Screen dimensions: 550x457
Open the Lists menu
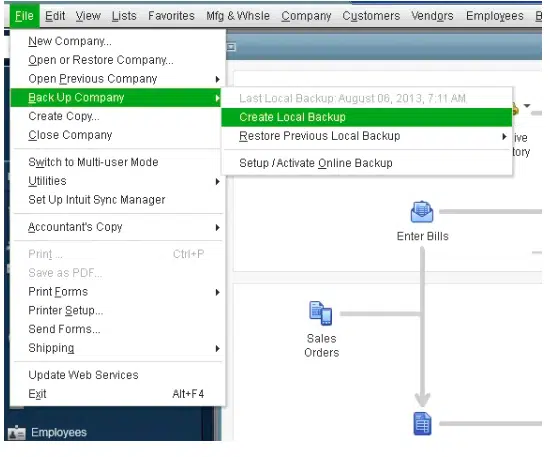click(x=124, y=16)
